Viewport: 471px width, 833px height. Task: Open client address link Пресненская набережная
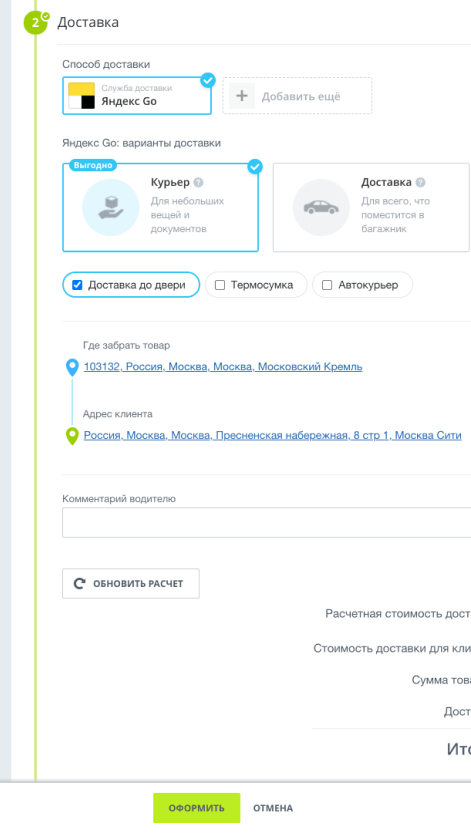click(272, 436)
